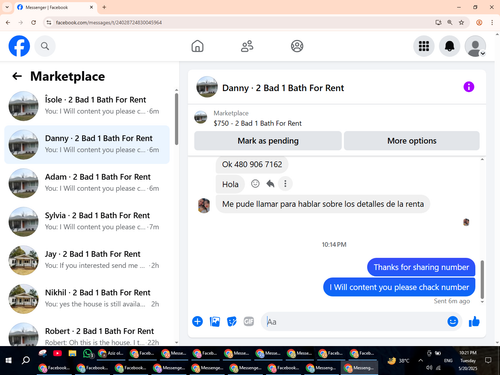Open the Friends icon in top navigation
This screenshot has height=375, width=500.
[x=247, y=46]
